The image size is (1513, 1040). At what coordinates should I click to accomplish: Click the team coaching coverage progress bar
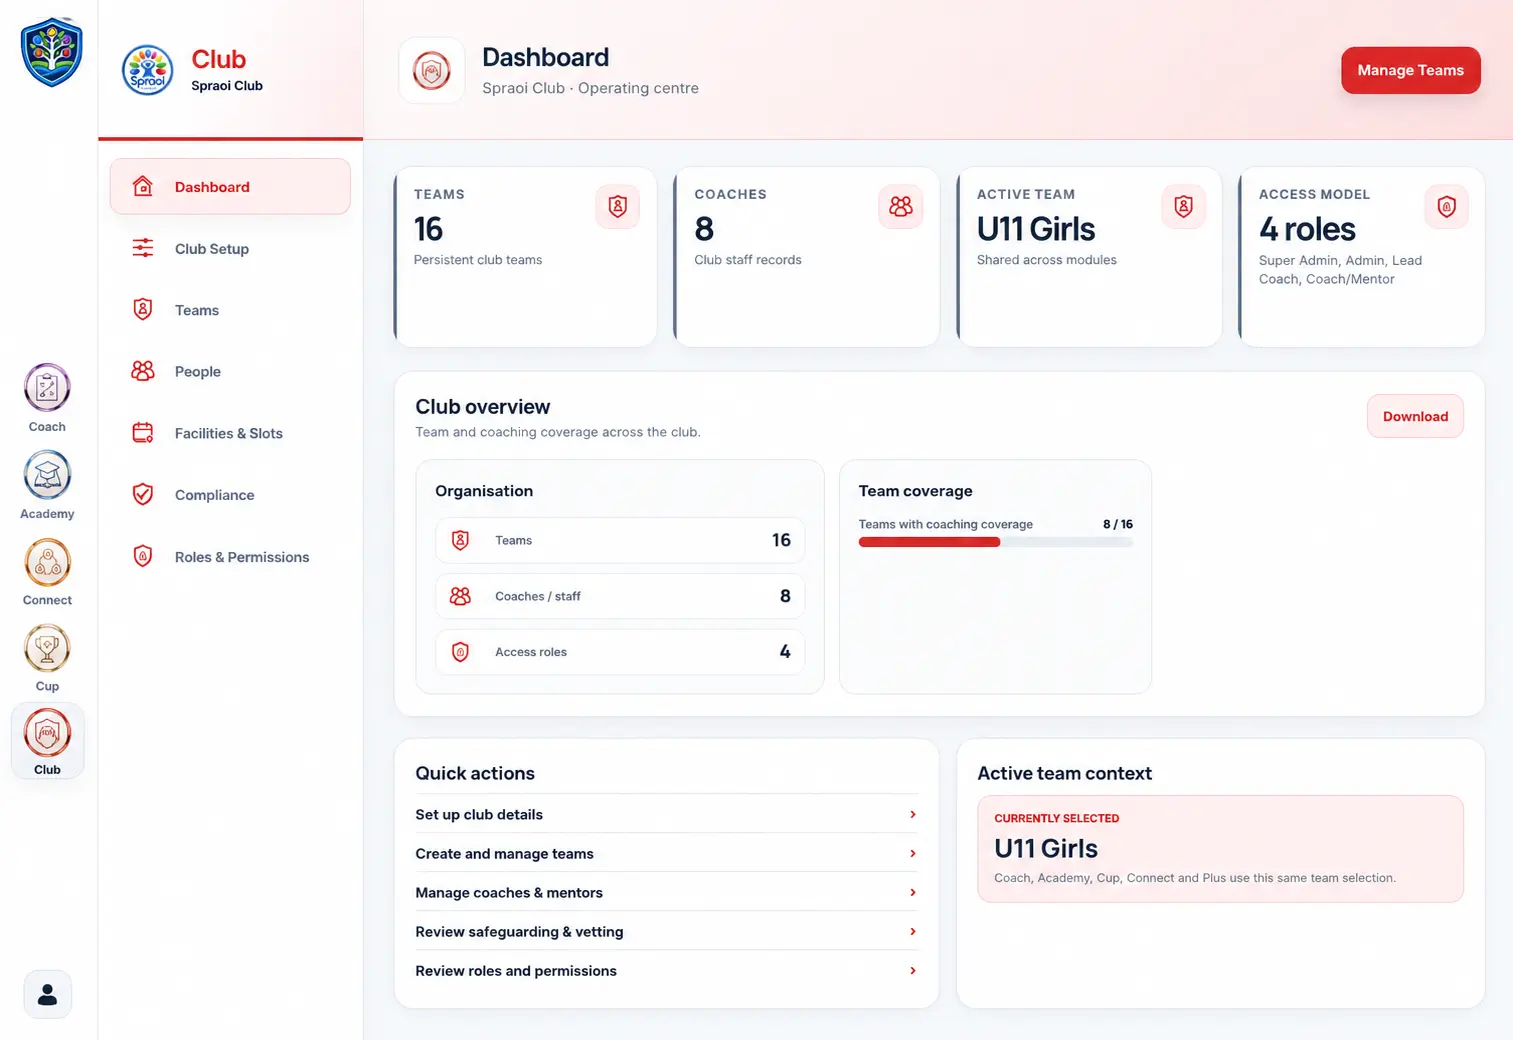(x=995, y=542)
